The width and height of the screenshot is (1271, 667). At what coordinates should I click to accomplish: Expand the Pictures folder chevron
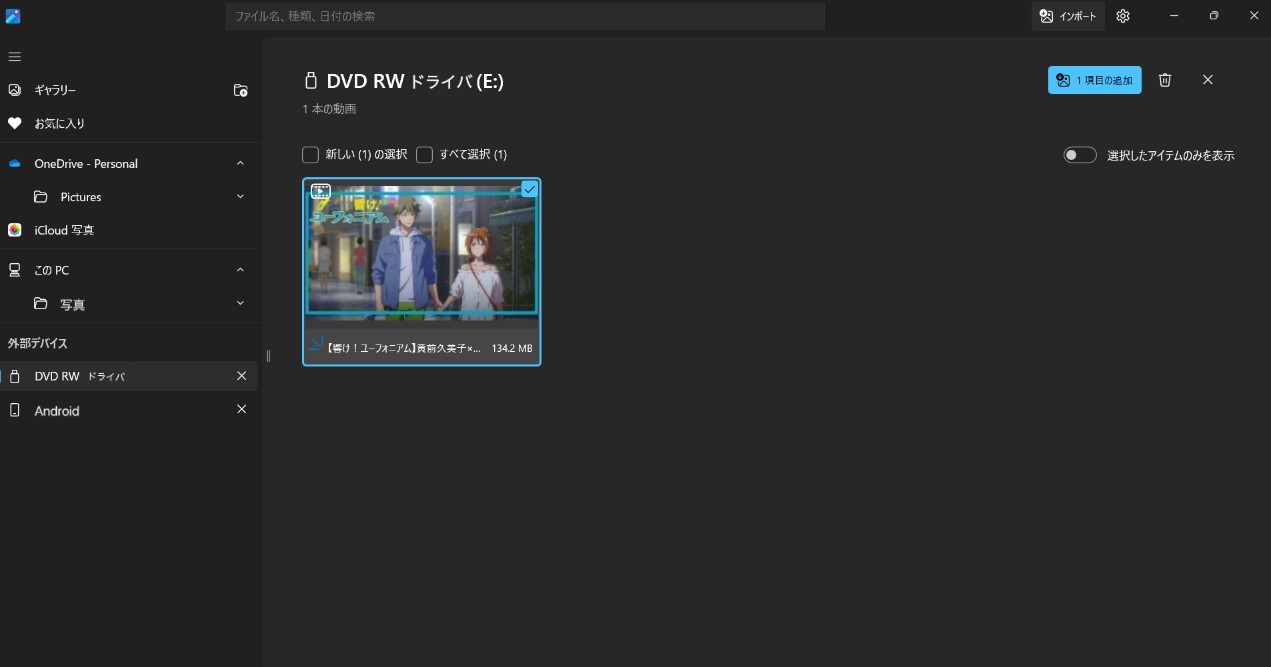click(x=240, y=197)
